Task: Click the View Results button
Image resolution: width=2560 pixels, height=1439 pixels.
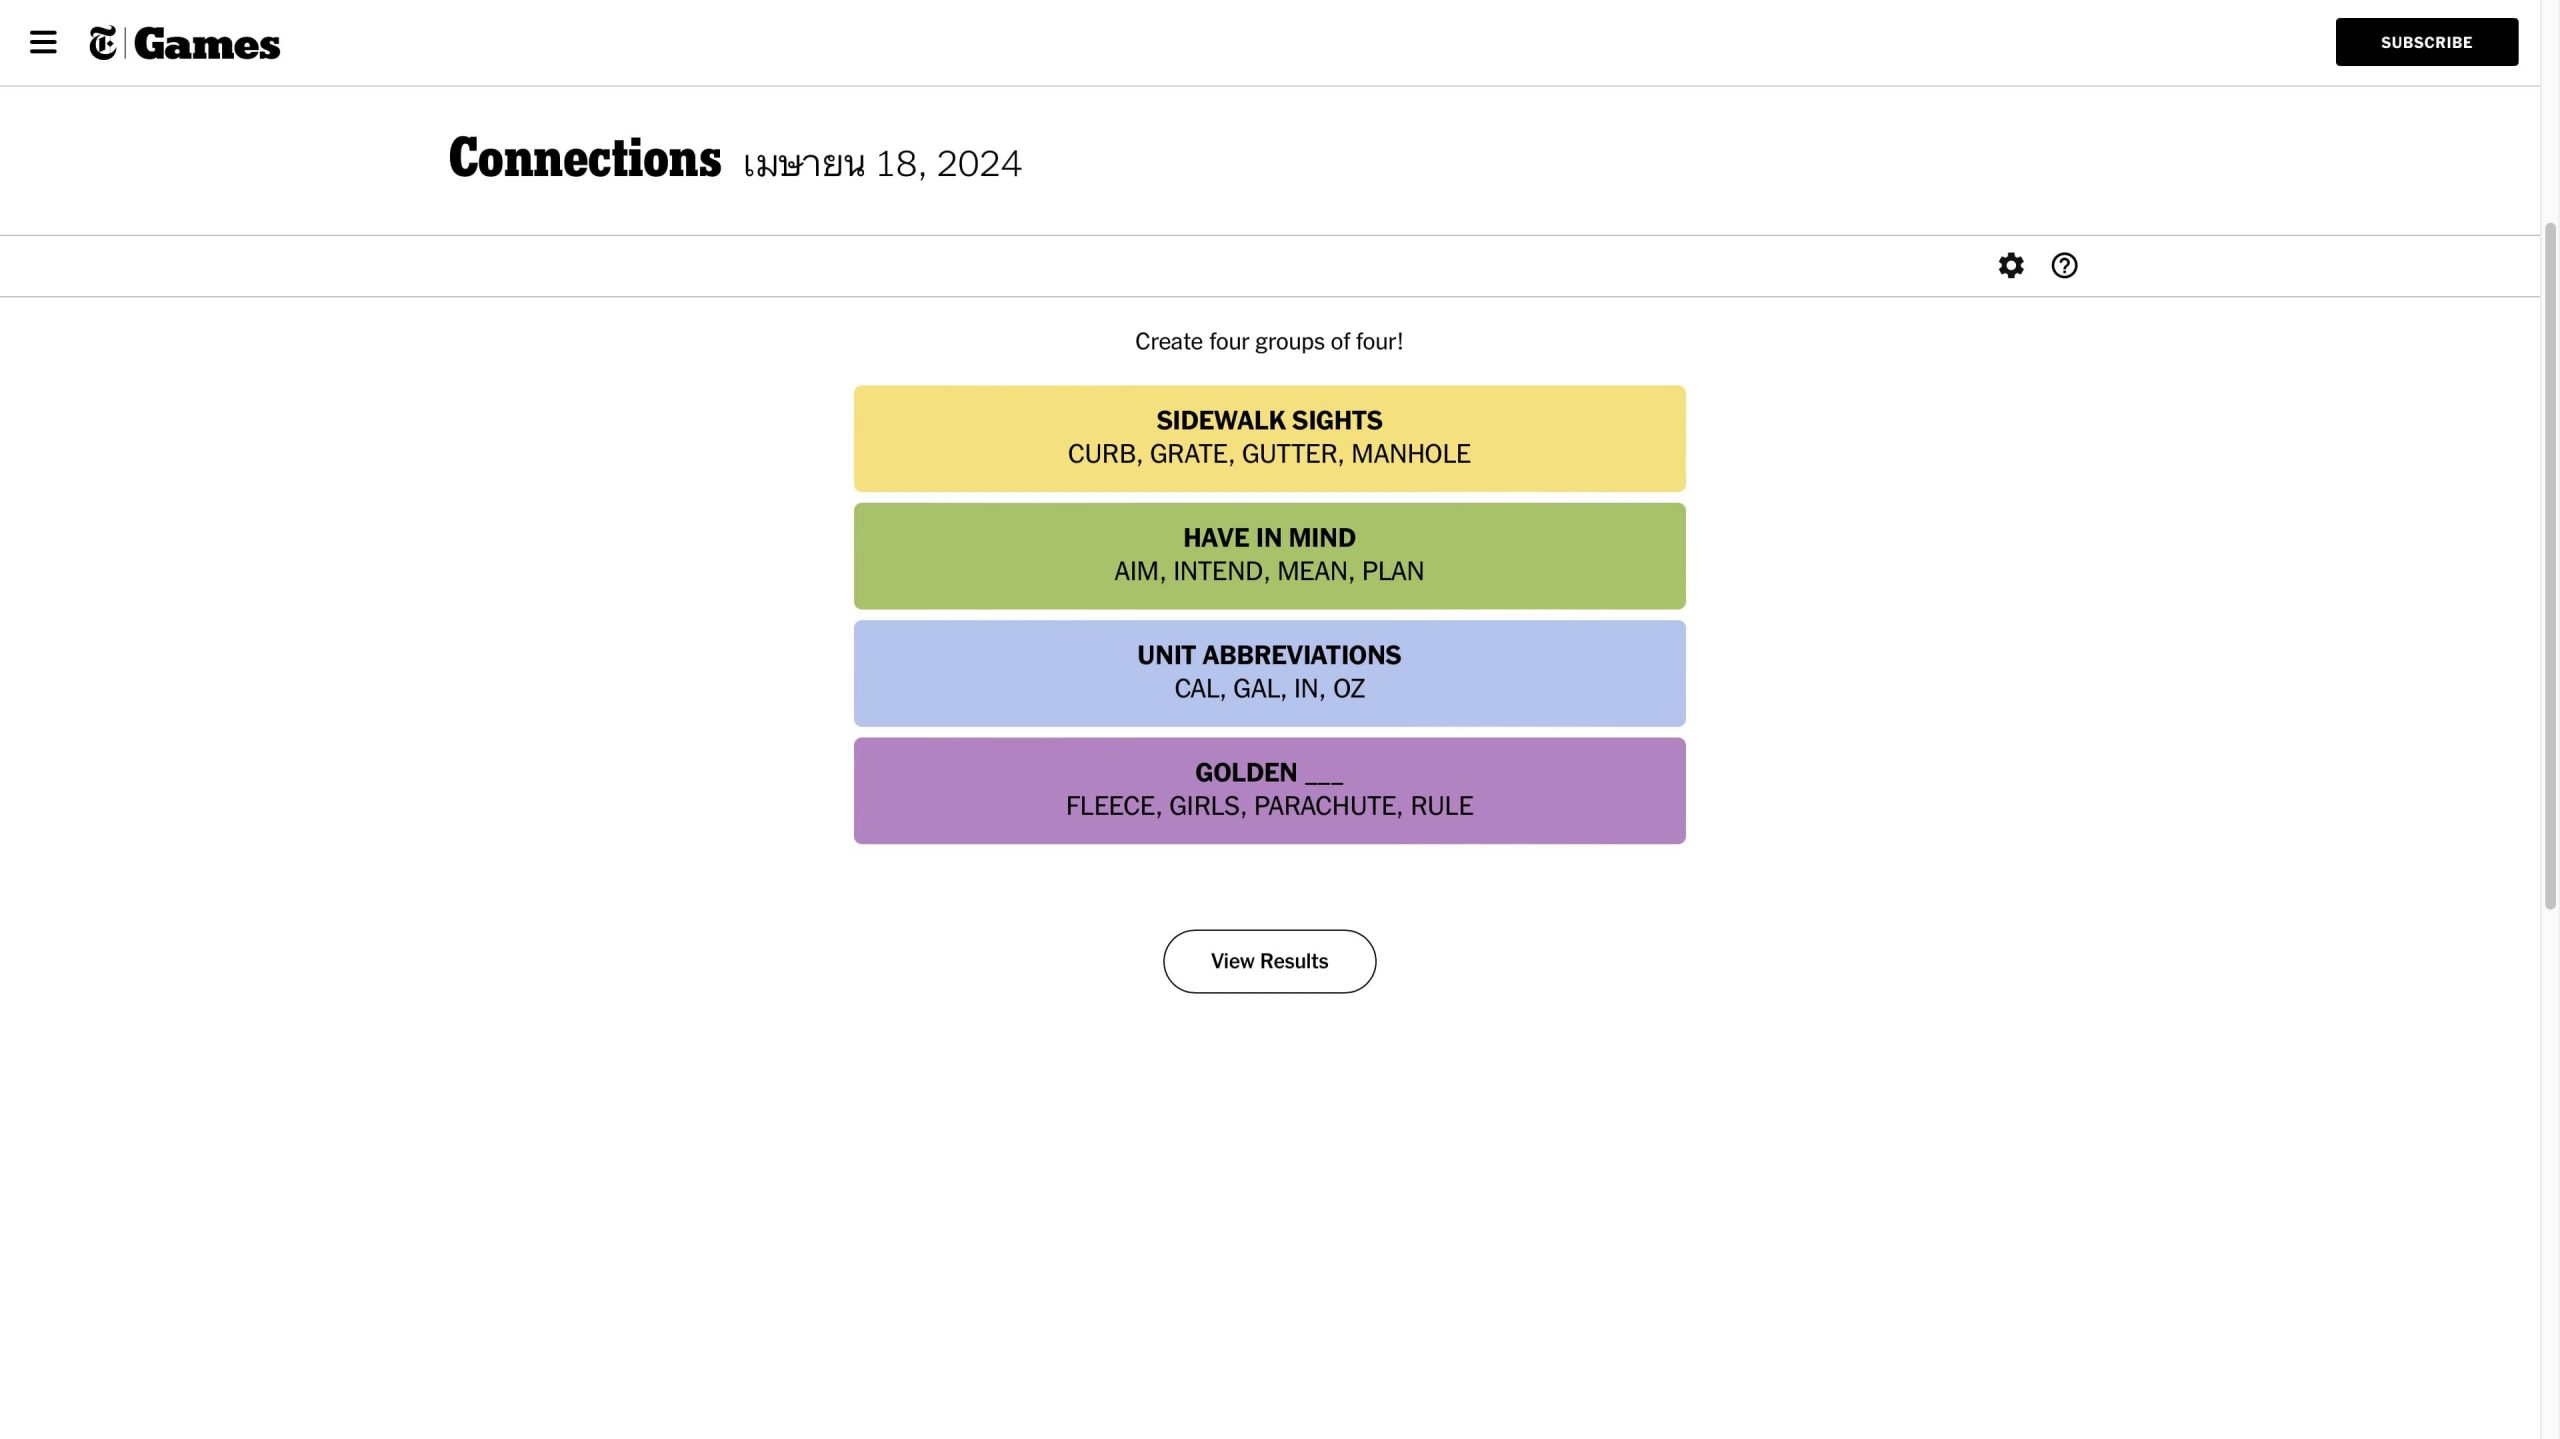Action: pos(1269,961)
